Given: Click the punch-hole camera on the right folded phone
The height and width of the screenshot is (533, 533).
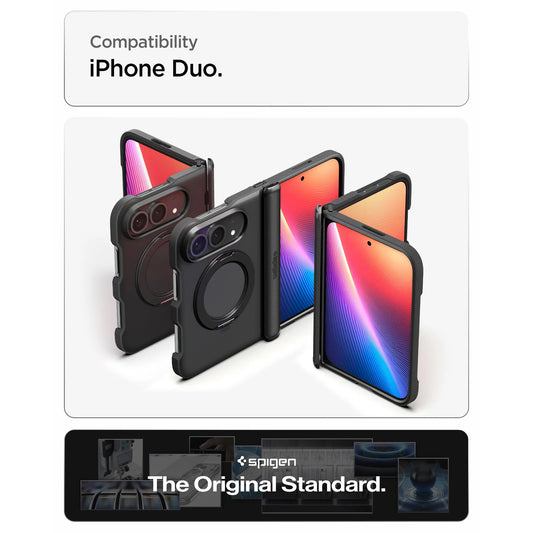Looking at the screenshot, I should click(369, 243).
